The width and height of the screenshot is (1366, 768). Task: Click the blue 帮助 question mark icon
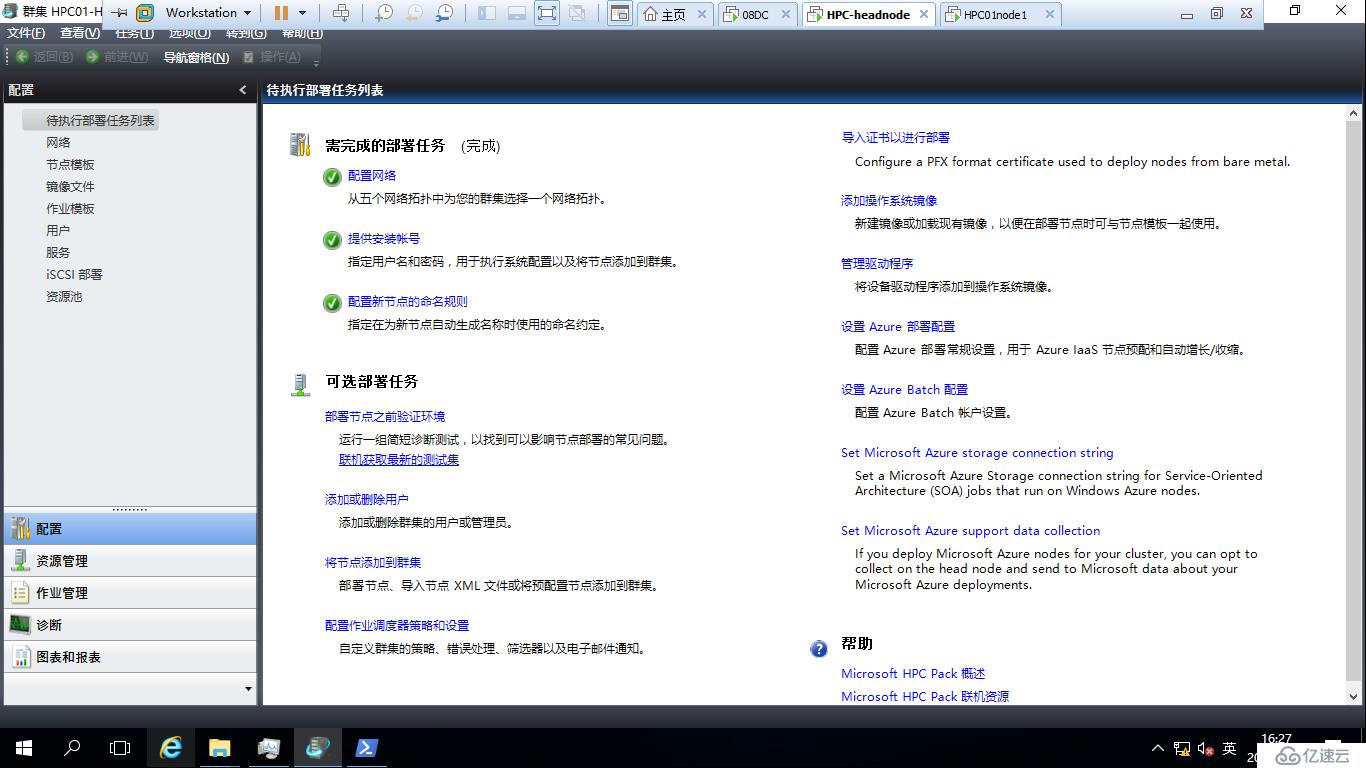pos(819,648)
